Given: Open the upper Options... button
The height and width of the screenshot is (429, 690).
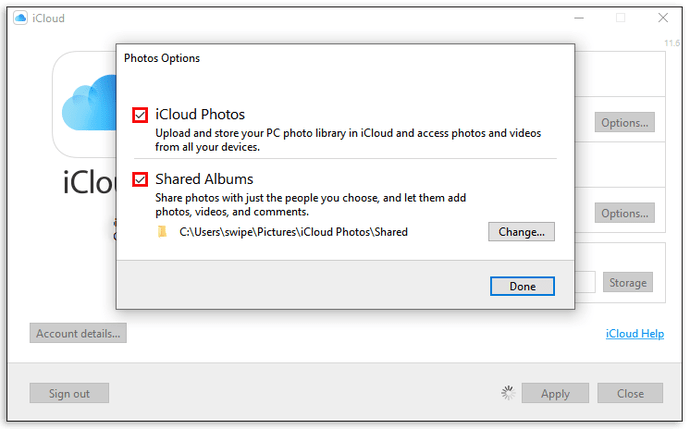Looking at the screenshot, I should click(624, 122).
